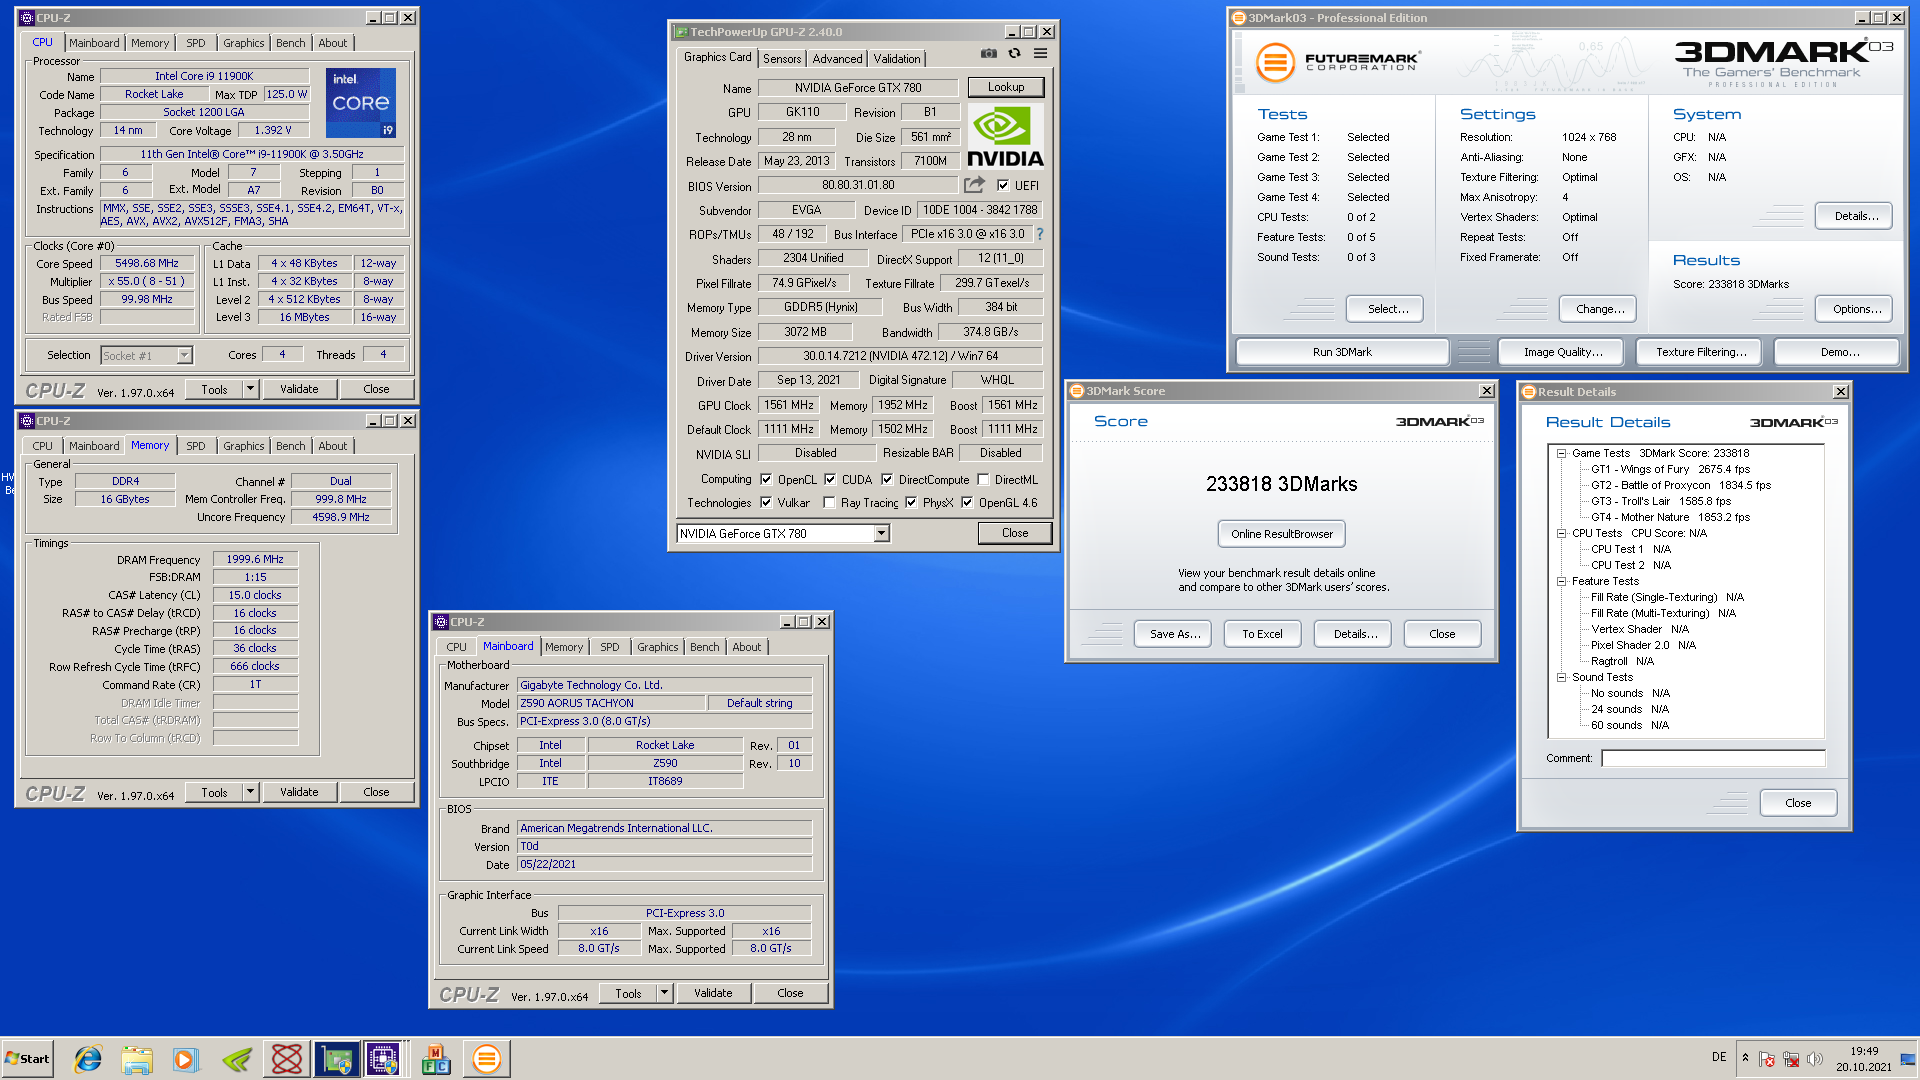Click Run 3DMark button
Screen dimensions: 1920x1080
(1342, 352)
